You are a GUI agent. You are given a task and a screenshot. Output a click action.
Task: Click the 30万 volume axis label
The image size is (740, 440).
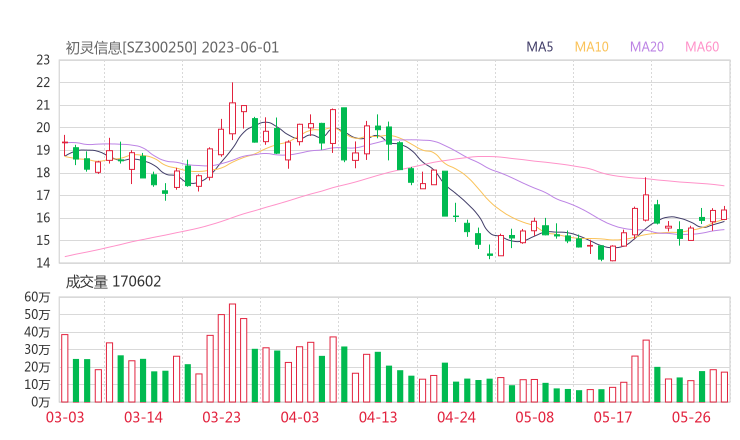pyautogui.click(x=37, y=349)
